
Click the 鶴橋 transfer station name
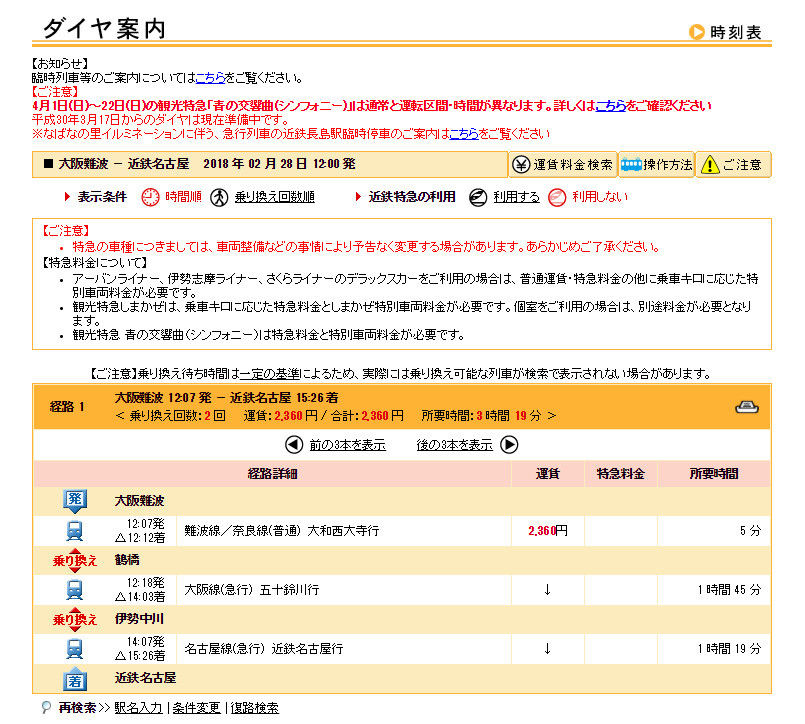pyautogui.click(x=127, y=560)
